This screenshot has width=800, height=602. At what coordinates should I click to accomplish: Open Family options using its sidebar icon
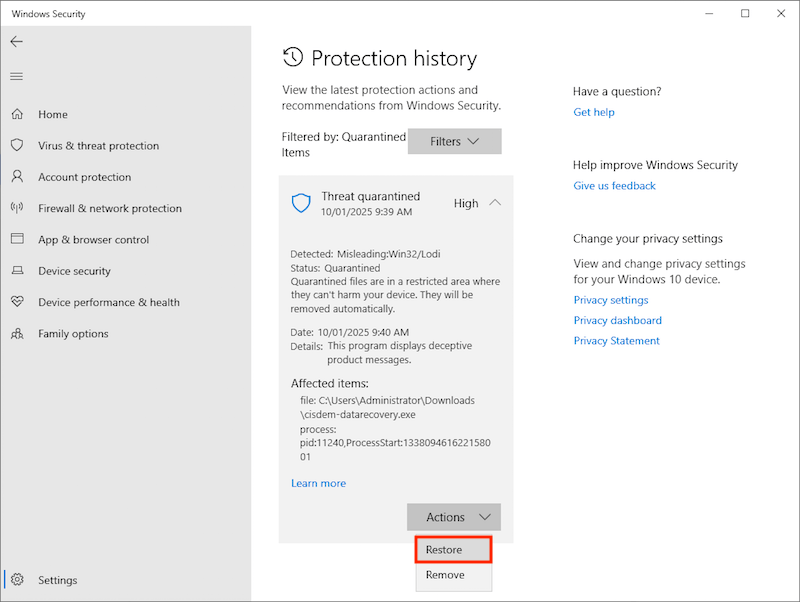point(17,333)
